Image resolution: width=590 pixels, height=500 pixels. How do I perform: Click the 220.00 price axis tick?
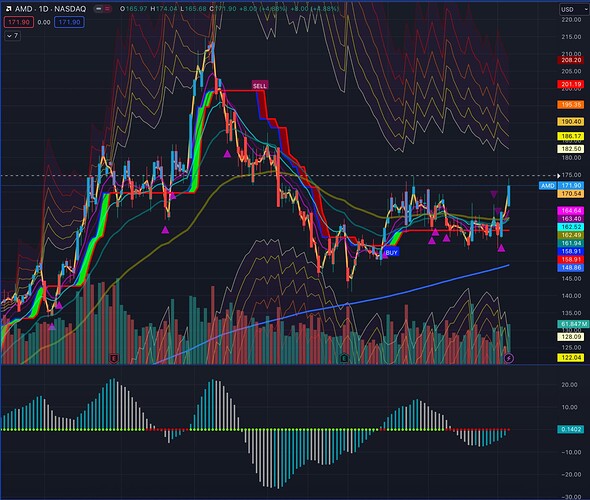(x=571, y=20)
